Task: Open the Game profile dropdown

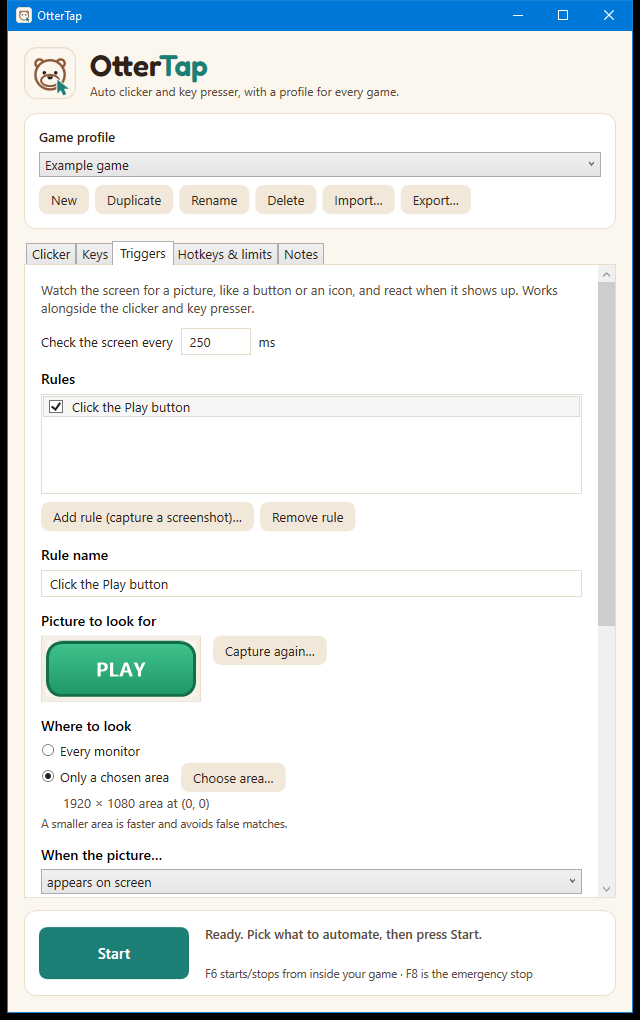Action: pyautogui.click(x=319, y=165)
